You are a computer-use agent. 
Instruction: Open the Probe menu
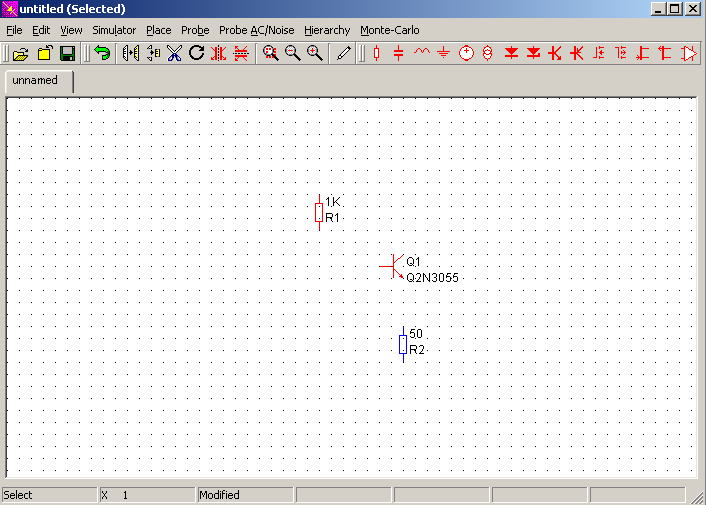[x=195, y=30]
